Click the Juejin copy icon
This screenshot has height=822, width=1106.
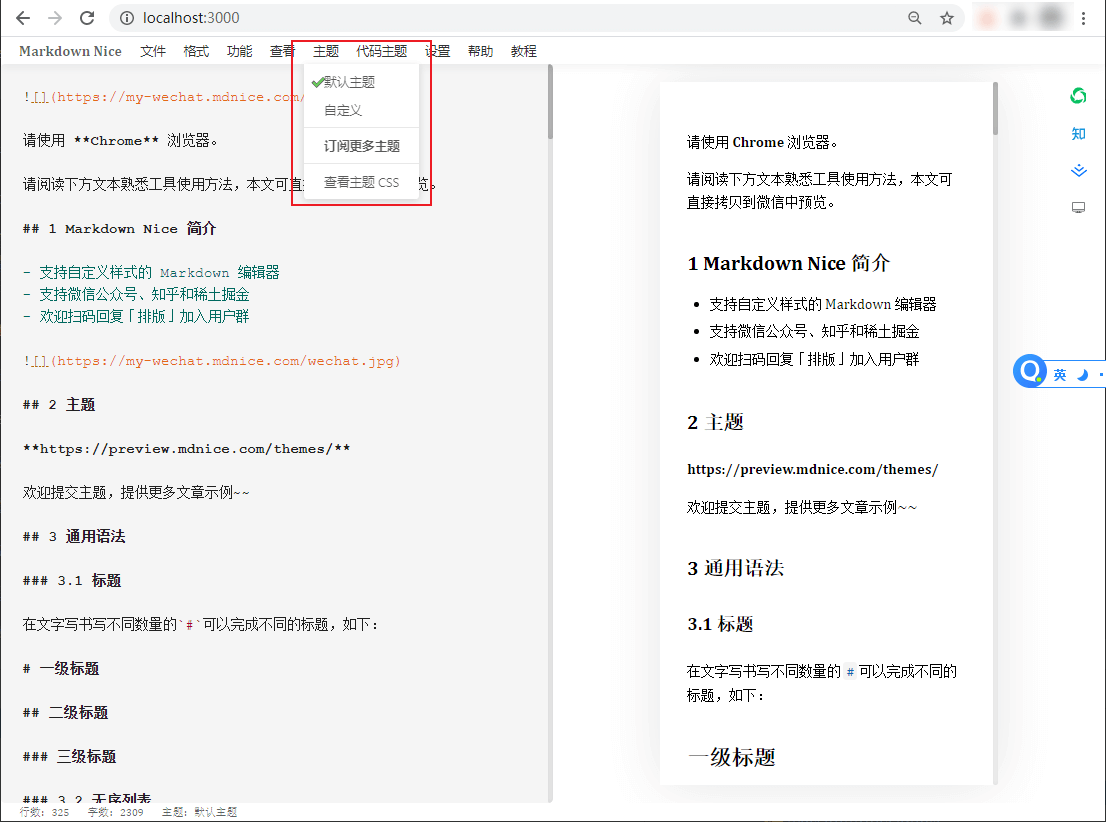(x=1078, y=171)
